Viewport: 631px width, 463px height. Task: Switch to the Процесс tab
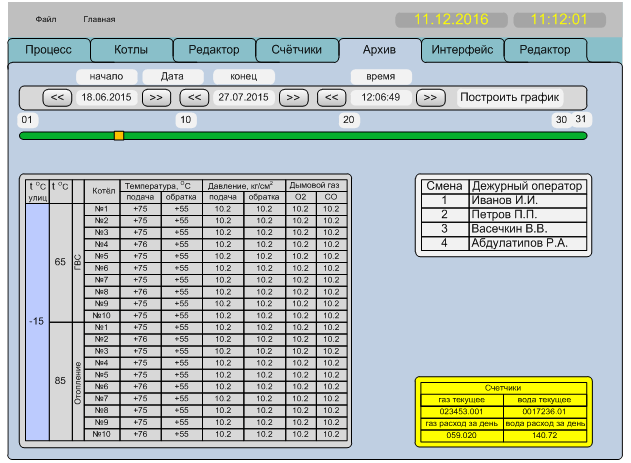pyautogui.click(x=48, y=49)
